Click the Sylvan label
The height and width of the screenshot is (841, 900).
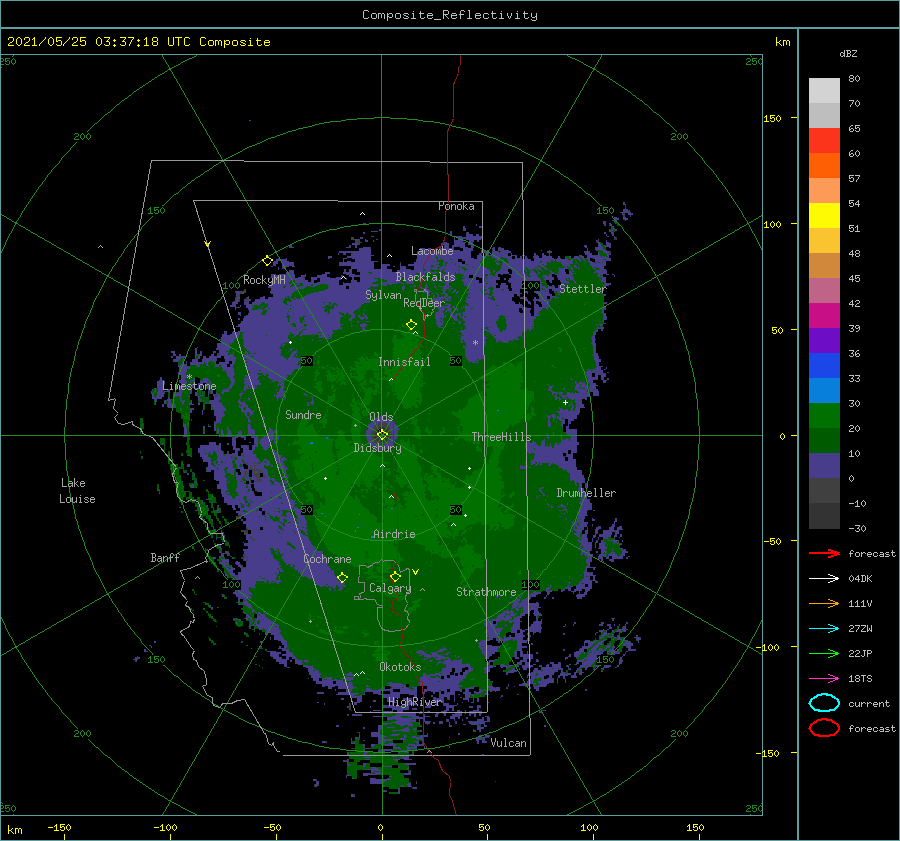[x=383, y=295]
